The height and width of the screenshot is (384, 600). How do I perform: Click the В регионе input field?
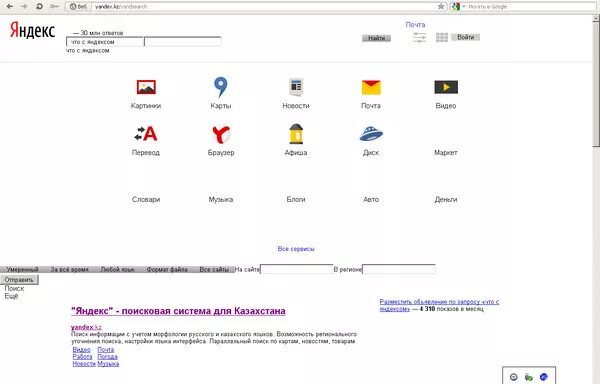(x=399, y=269)
